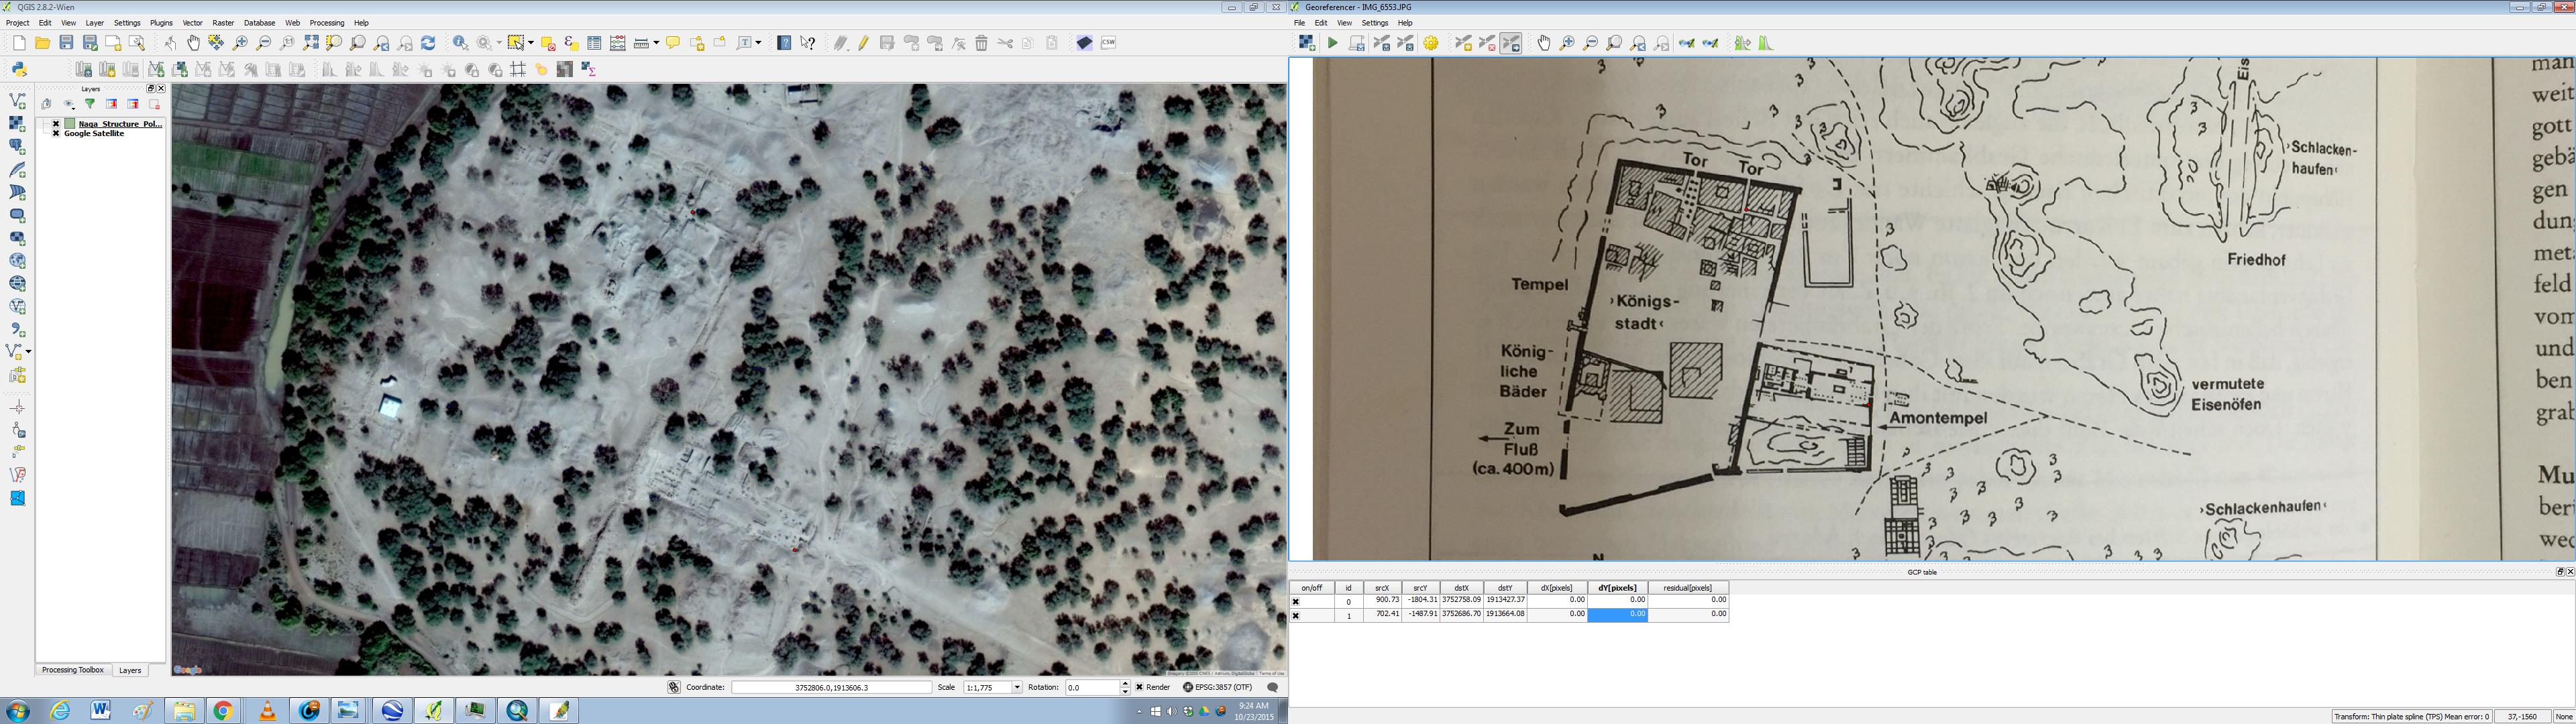This screenshot has height=724, width=2576.
Task: Click the What's This help cursor icon
Action: coord(808,43)
